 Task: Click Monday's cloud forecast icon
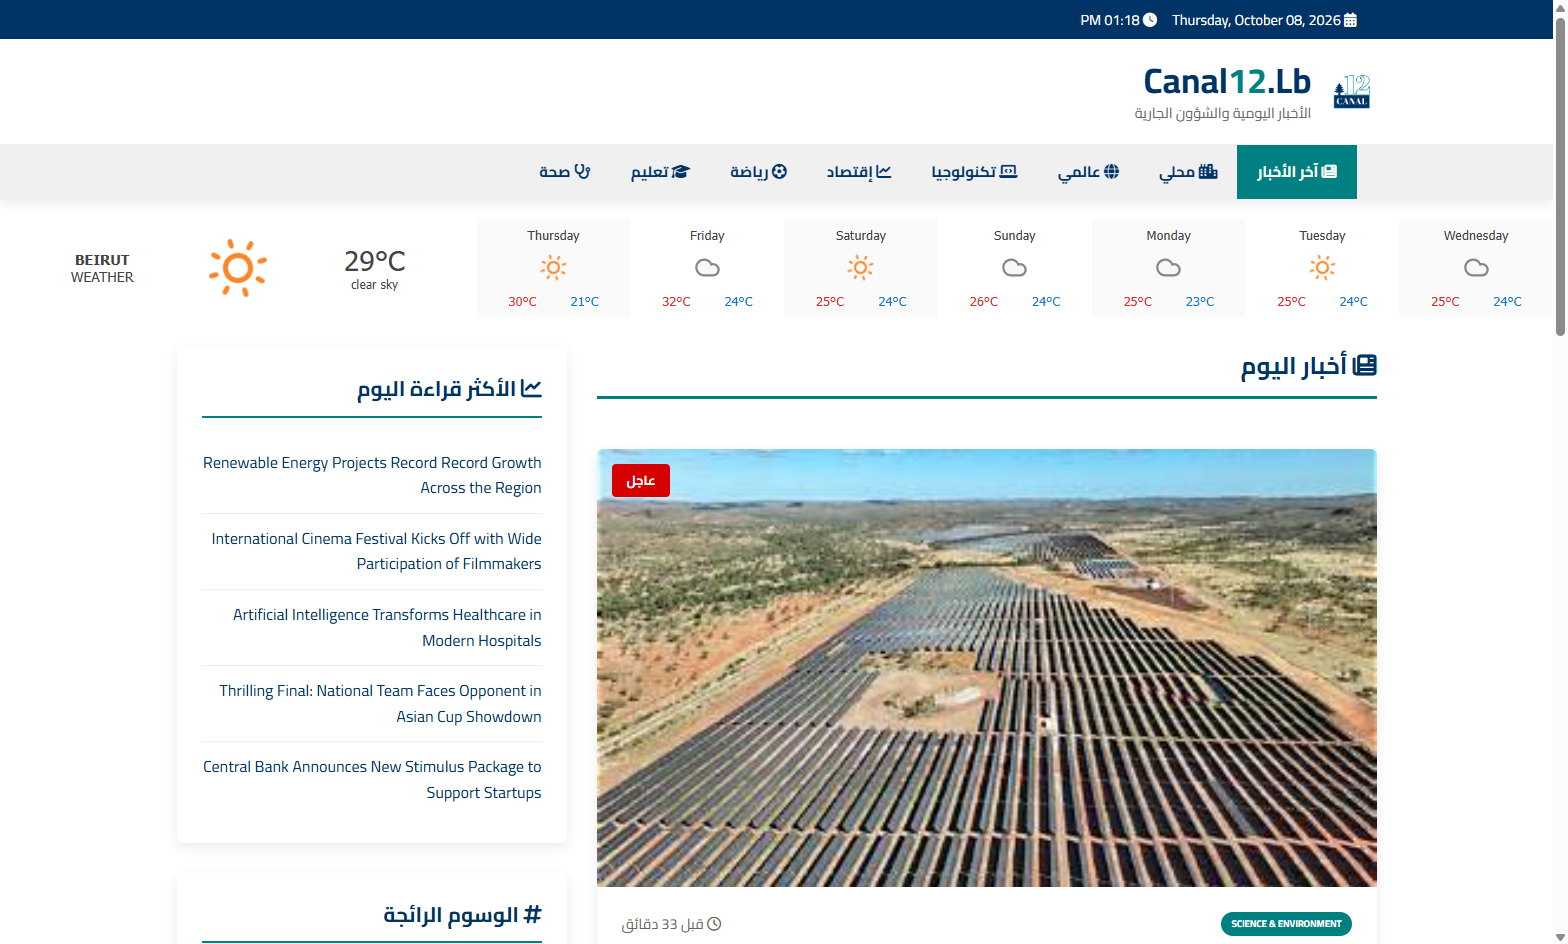point(1168,267)
